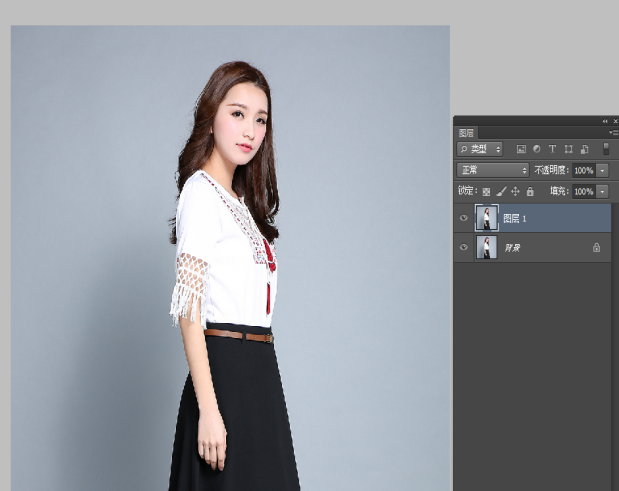The image size is (619, 491).
Task: Open the layers panel flyout menu
Action: click(x=614, y=133)
